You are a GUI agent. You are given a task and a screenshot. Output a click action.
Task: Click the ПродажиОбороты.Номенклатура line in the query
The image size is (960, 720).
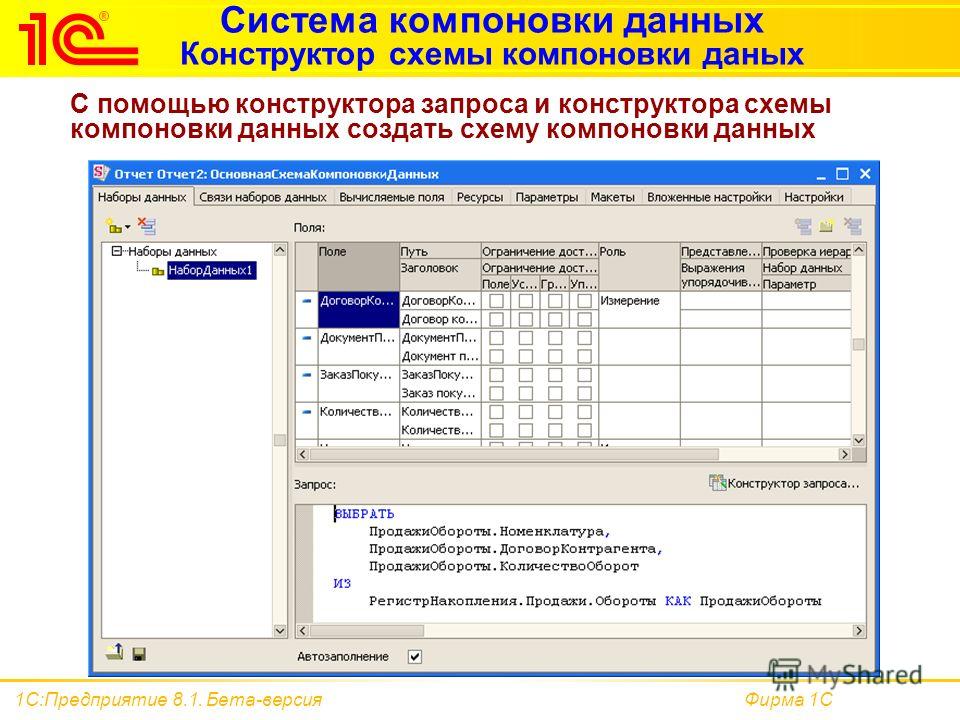(x=489, y=531)
